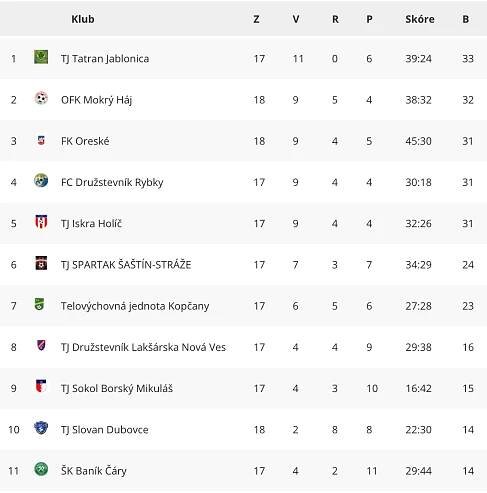Select the Klub column header

pyautogui.click(x=83, y=19)
